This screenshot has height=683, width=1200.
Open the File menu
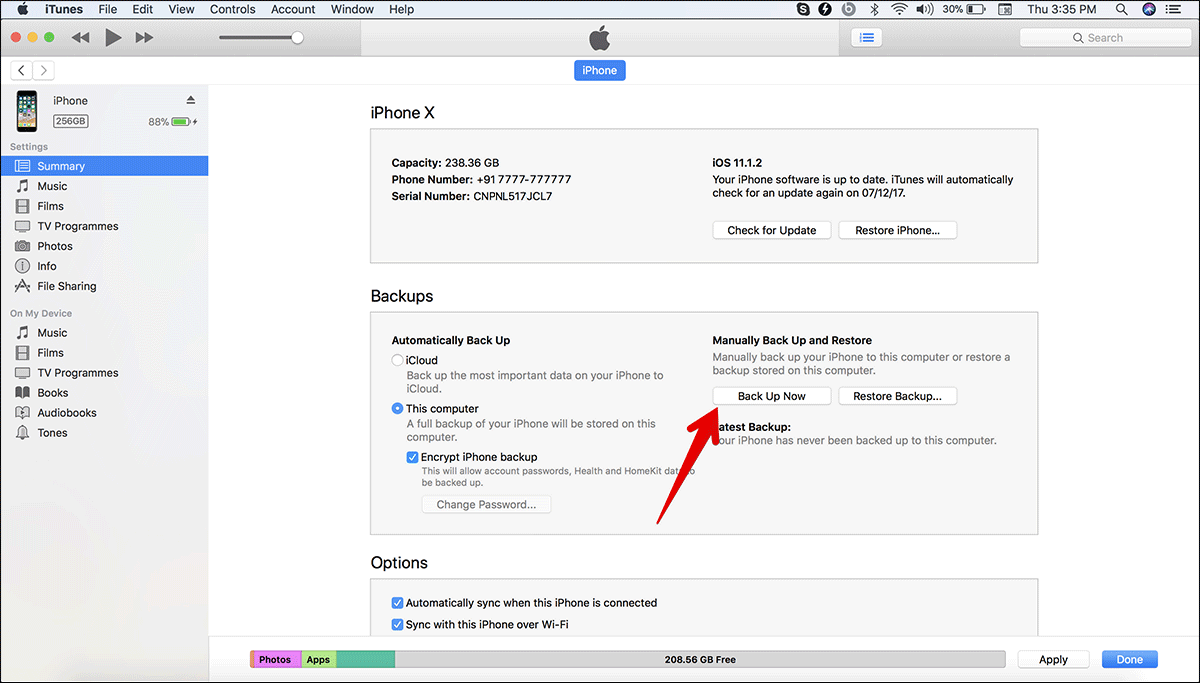tap(107, 9)
